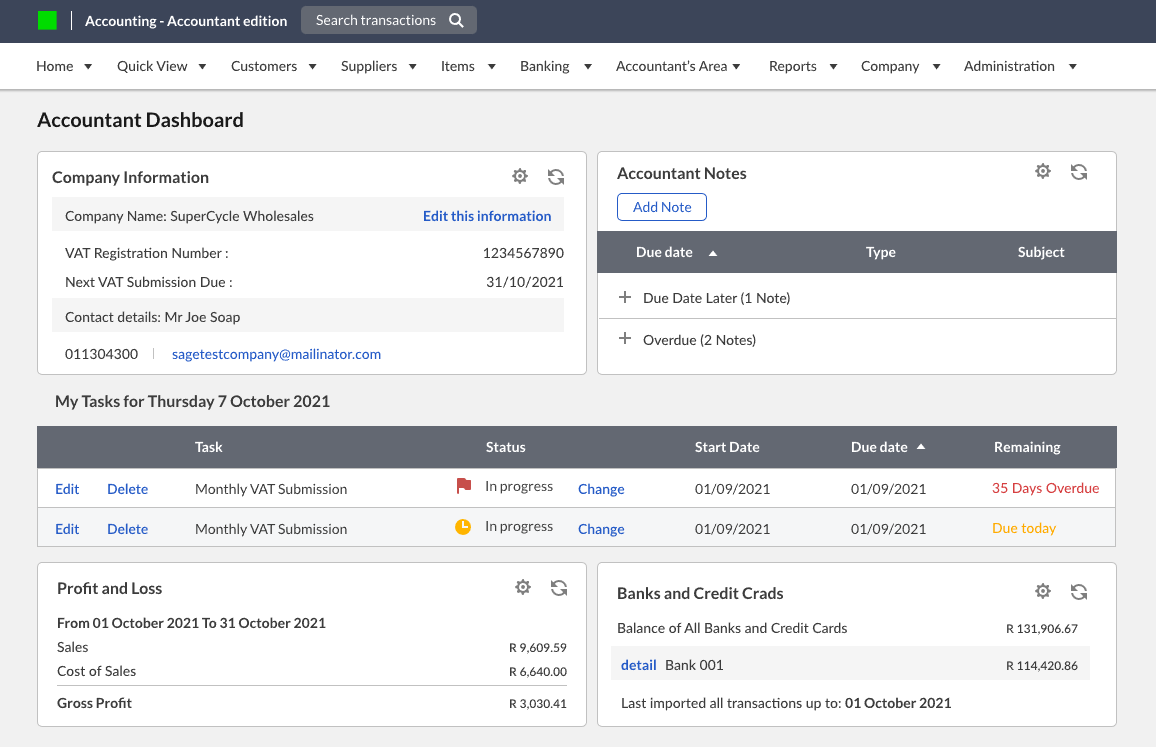Refresh the Accountant Notes widget
This screenshot has width=1156, height=747.
pos(1079,172)
